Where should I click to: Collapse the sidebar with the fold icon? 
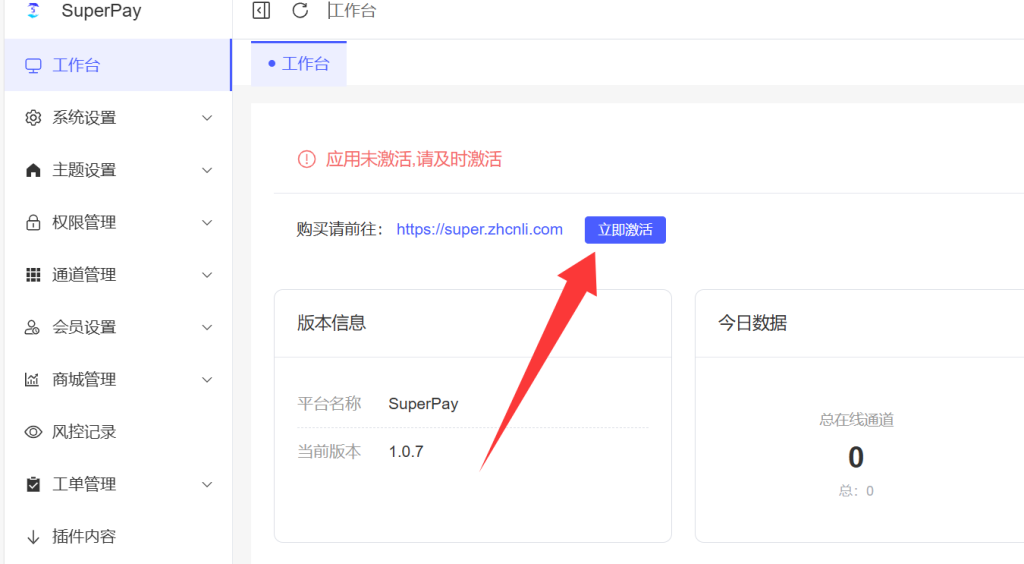tap(261, 11)
